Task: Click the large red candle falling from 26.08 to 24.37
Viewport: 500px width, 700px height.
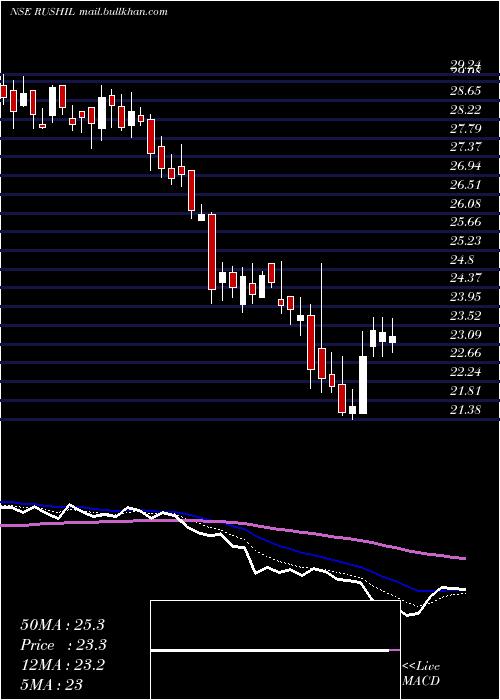Action: tap(212, 252)
